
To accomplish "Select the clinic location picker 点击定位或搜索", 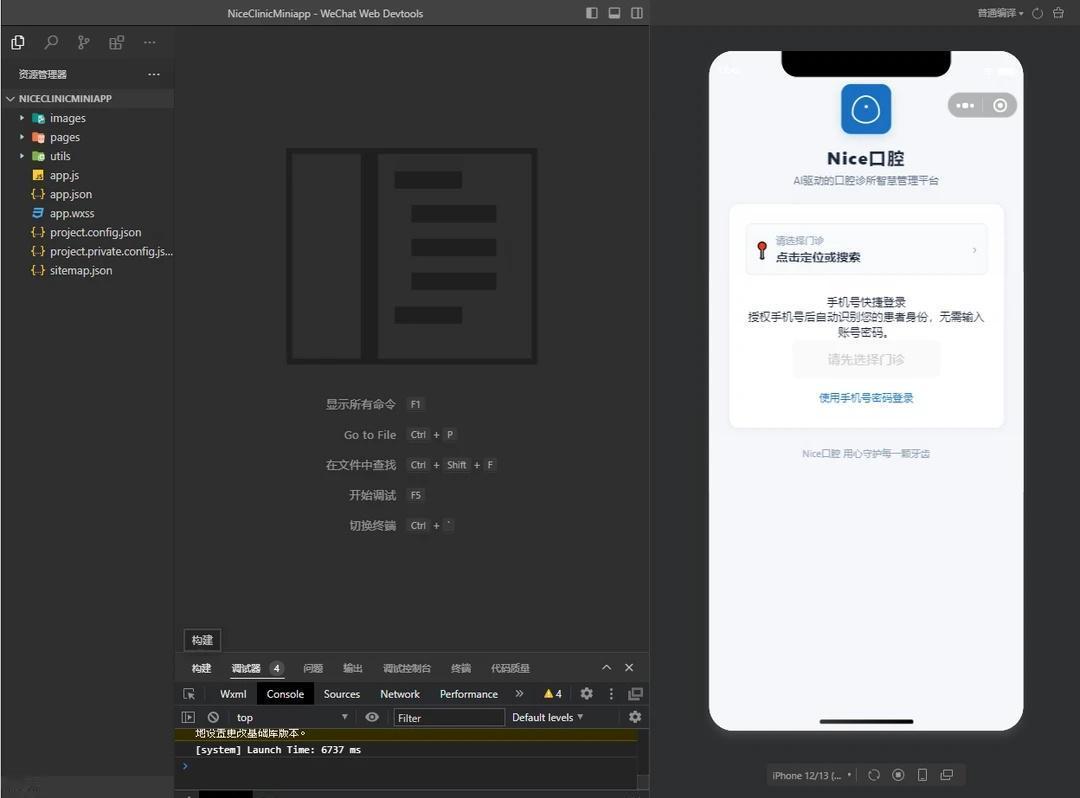I will coord(866,249).
